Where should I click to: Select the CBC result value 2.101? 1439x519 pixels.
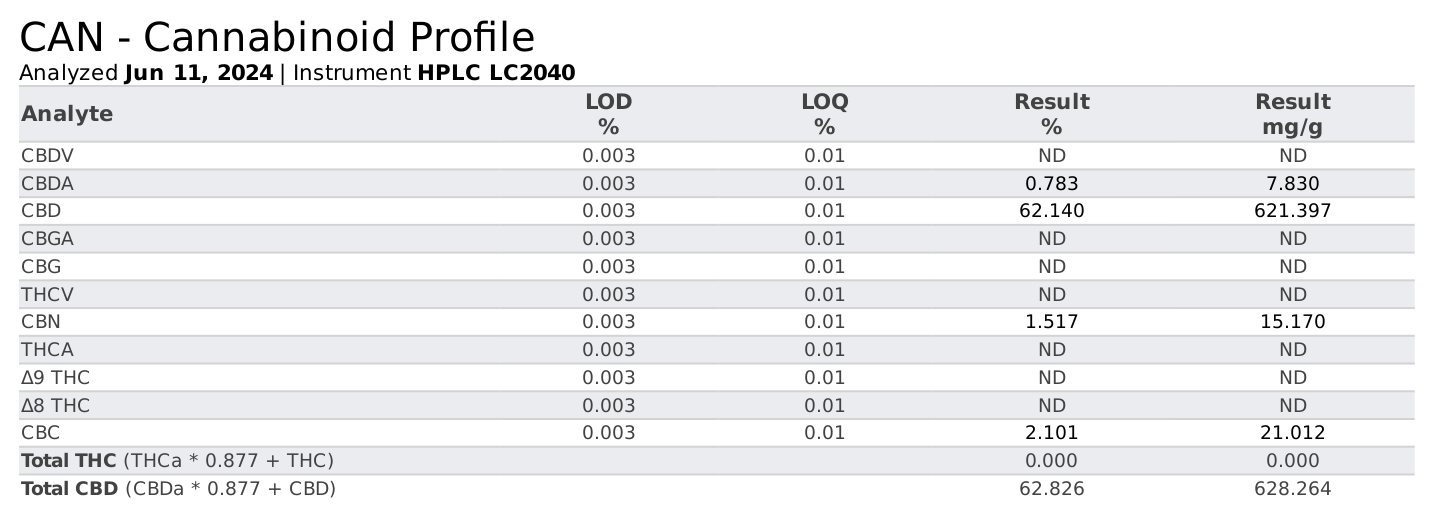click(x=1052, y=433)
